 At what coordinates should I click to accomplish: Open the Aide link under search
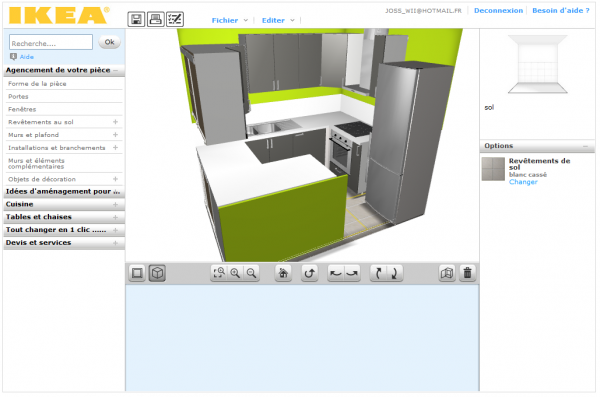(x=26, y=57)
